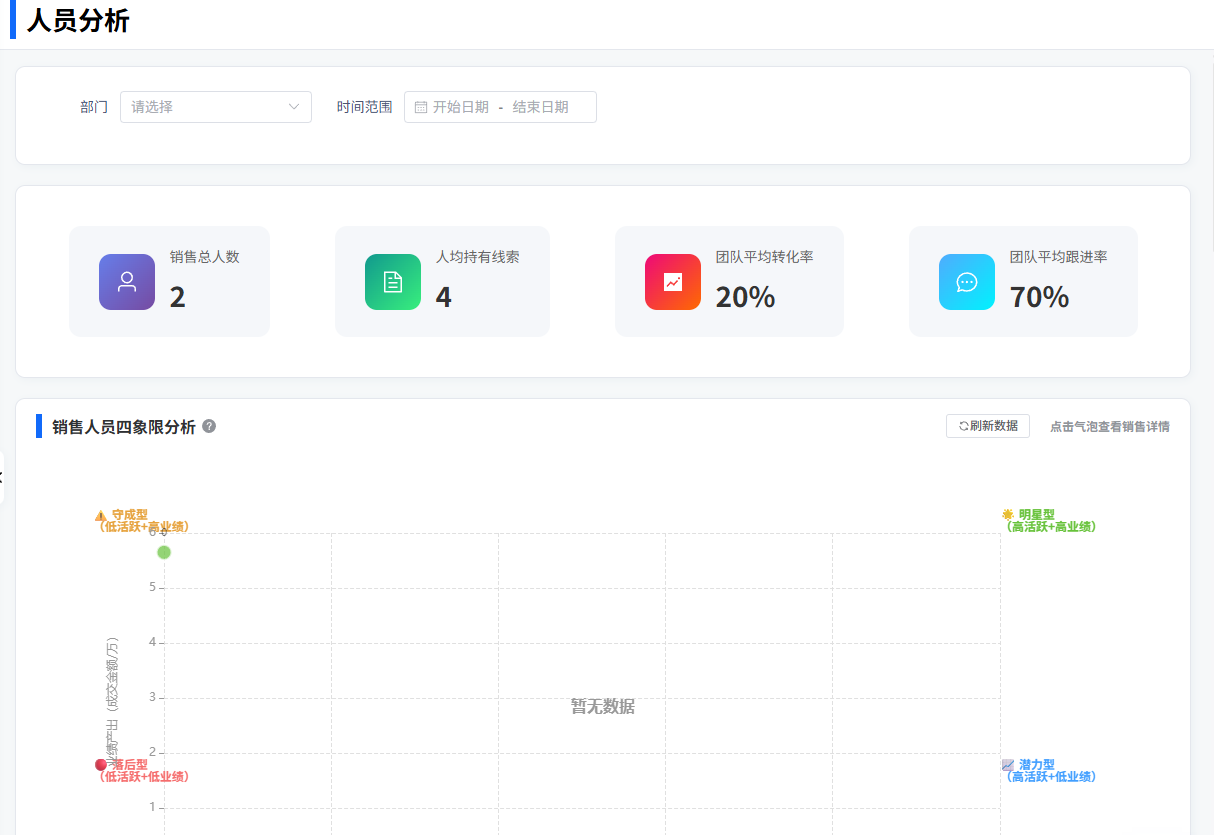Select the 开始日期 start date field
This screenshot has width=1214, height=835.
click(461, 107)
